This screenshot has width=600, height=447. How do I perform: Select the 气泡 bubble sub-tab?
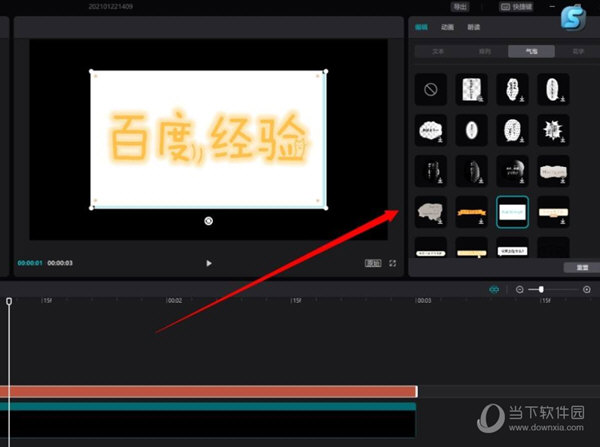coord(532,51)
